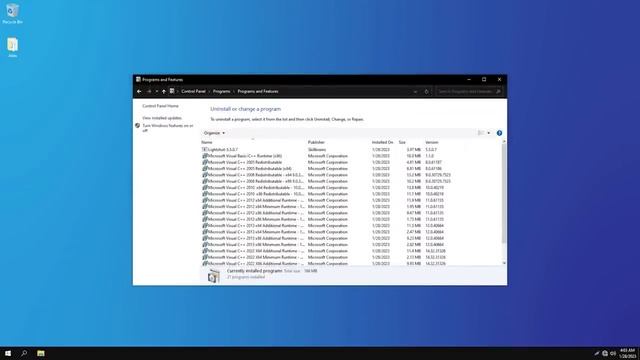Open Help via the blue question icon
Viewport: 640px width, 360px height.
499,133
